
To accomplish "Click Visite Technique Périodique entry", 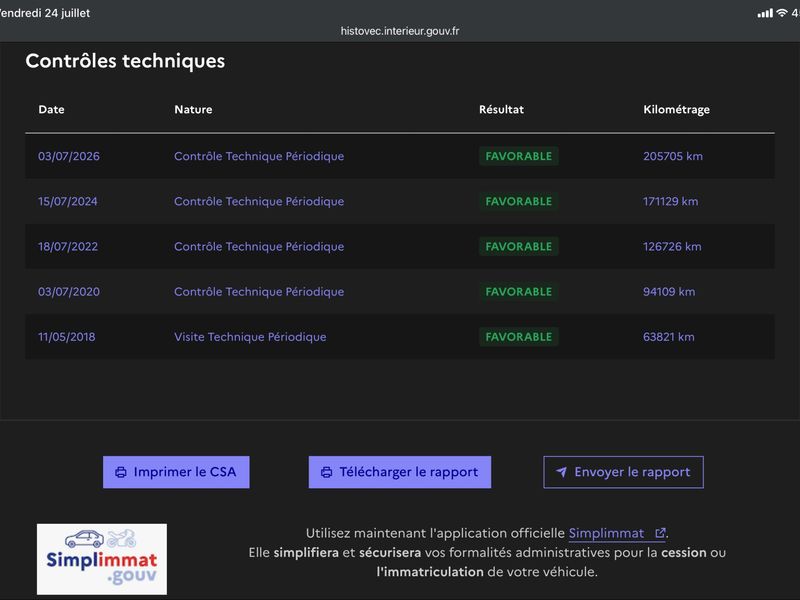I will [x=250, y=337].
